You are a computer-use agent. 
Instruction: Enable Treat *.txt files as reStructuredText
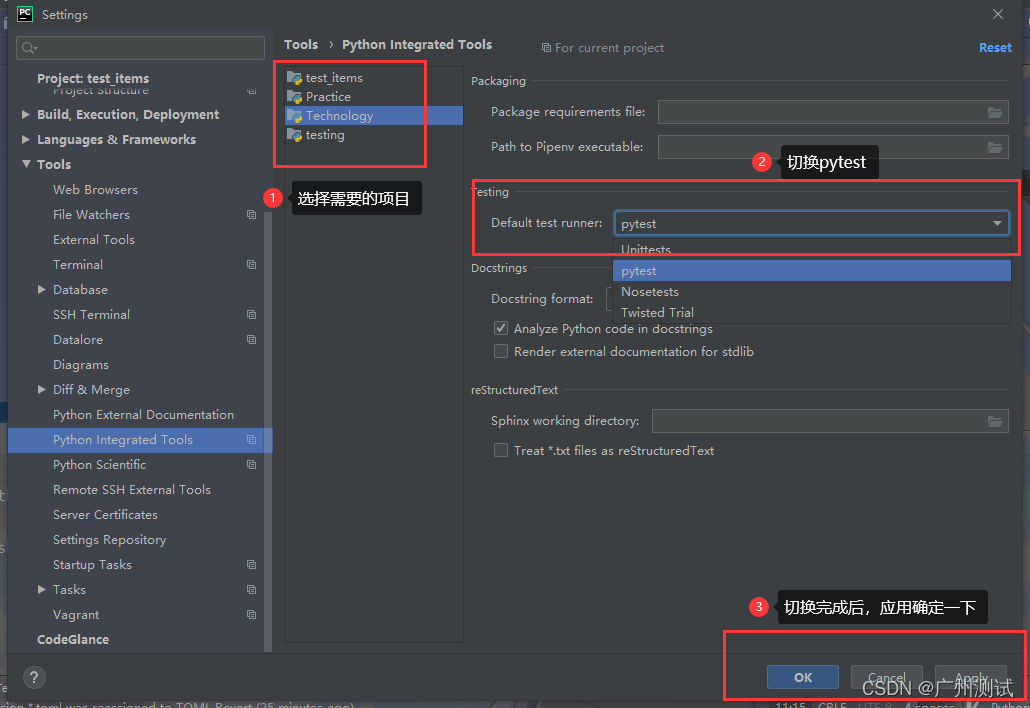click(x=501, y=451)
